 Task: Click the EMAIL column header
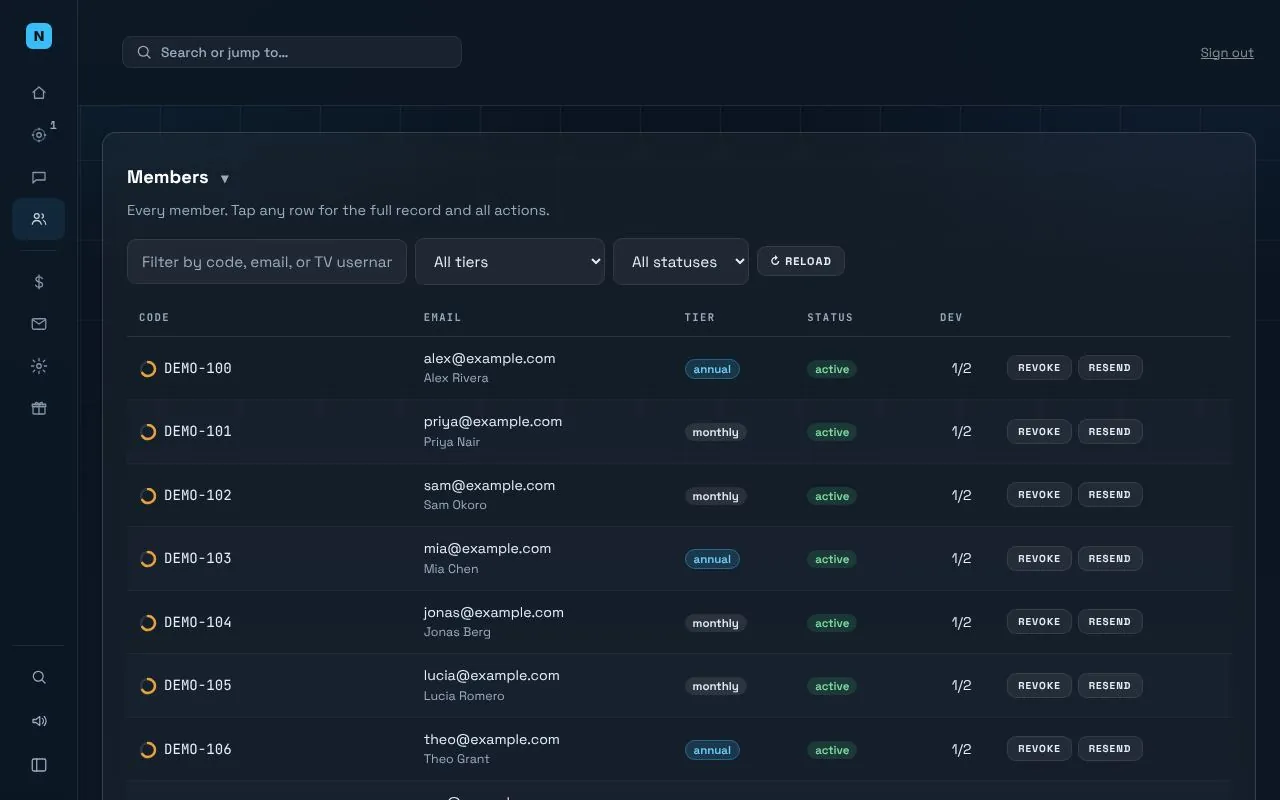click(x=443, y=317)
